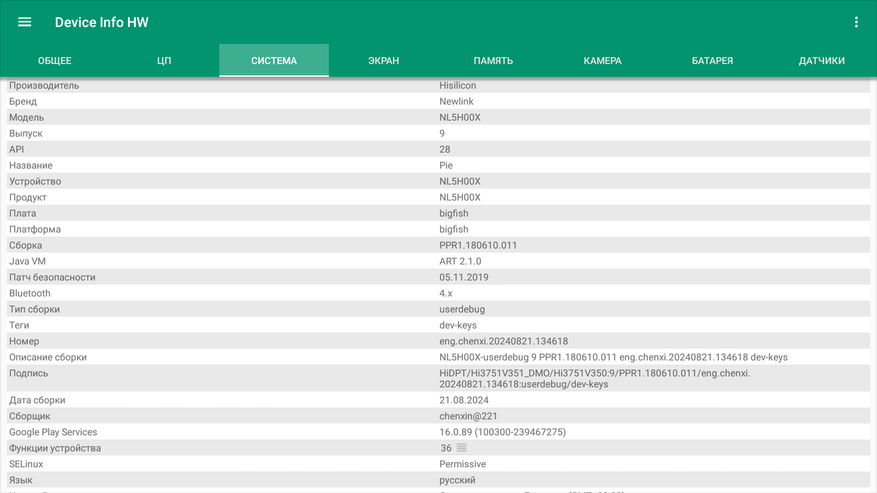Open the ПАМЯТЬ tab

point(493,60)
